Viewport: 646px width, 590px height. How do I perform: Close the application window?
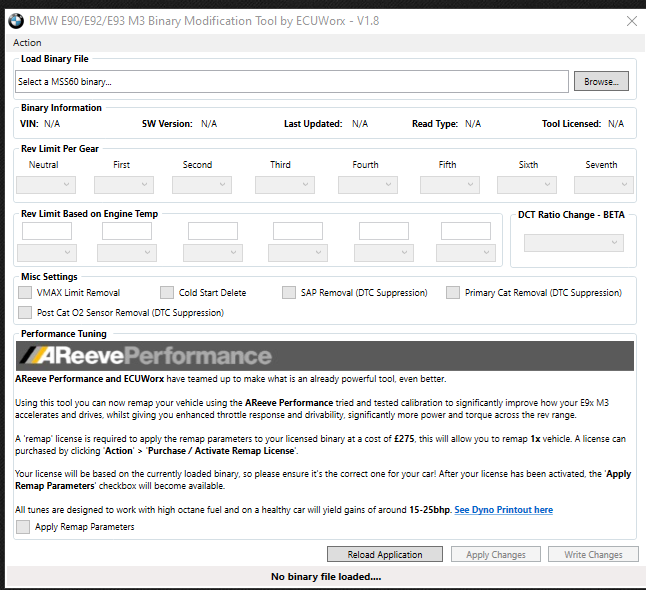(630, 21)
